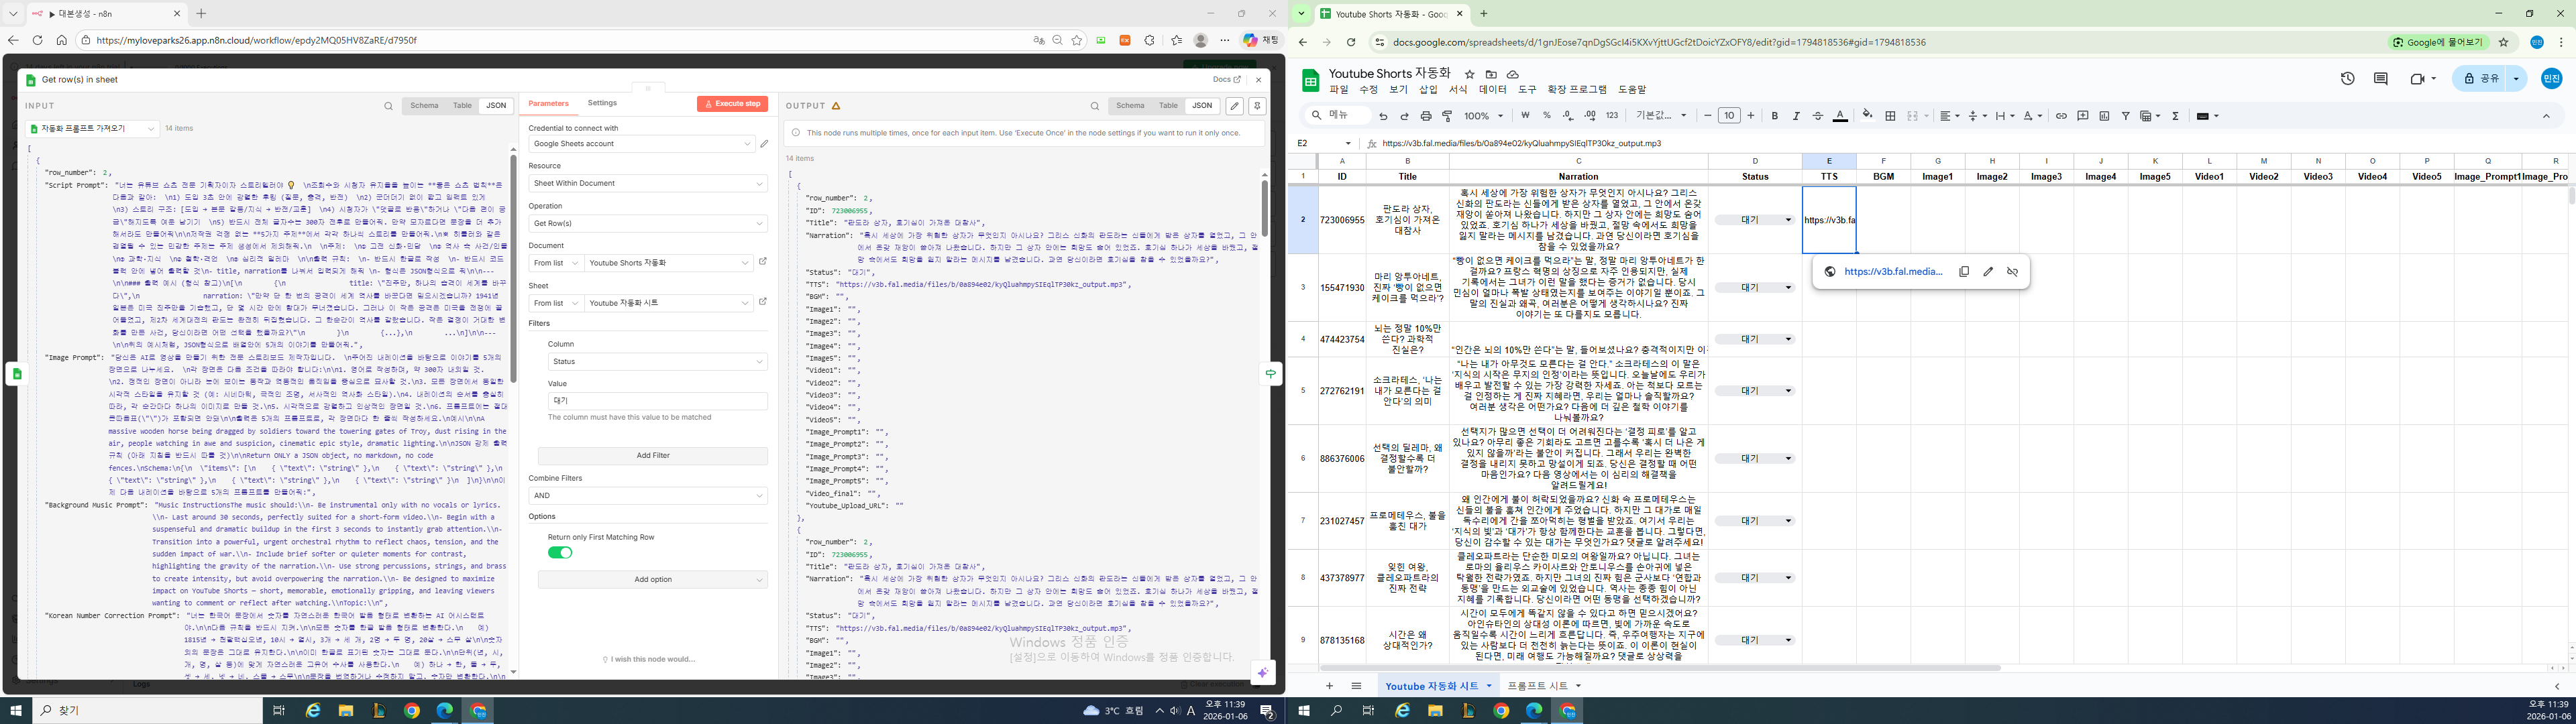Click the fill color bucket icon
The image size is (2576, 724).
pos(1867,116)
